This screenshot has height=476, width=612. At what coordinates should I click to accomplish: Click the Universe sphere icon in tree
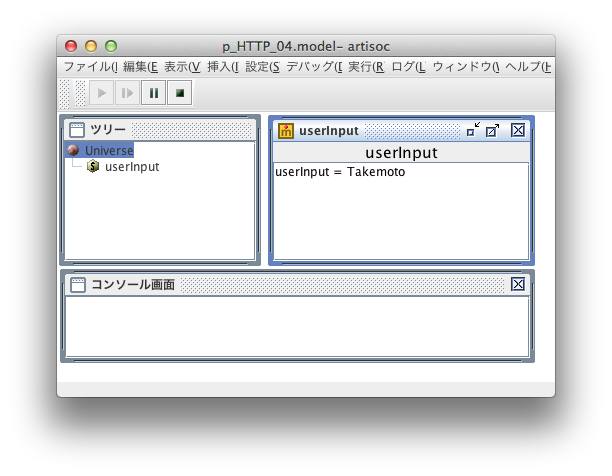click(73, 150)
